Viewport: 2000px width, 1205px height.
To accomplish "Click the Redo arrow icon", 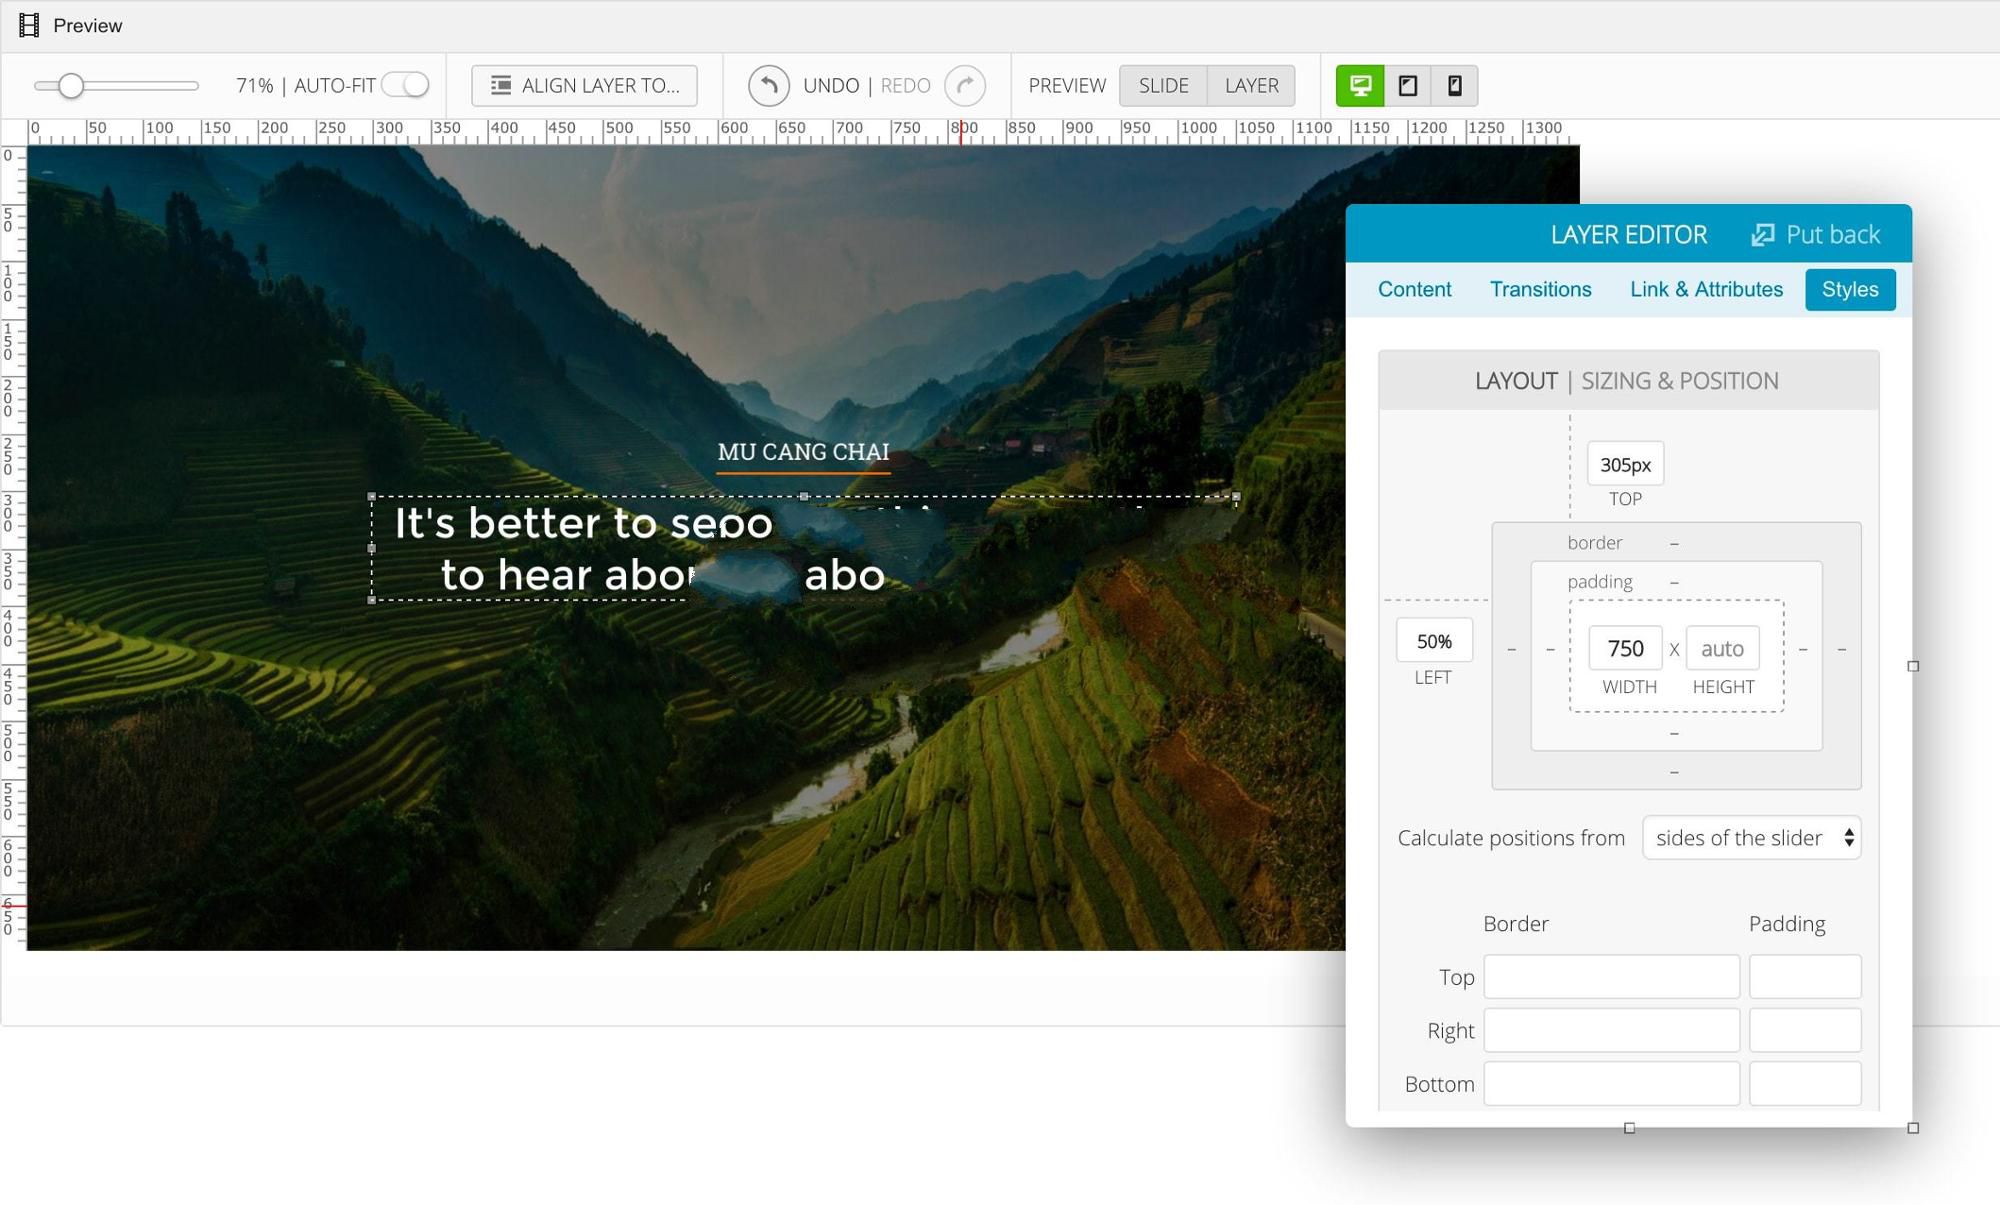I will point(965,86).
